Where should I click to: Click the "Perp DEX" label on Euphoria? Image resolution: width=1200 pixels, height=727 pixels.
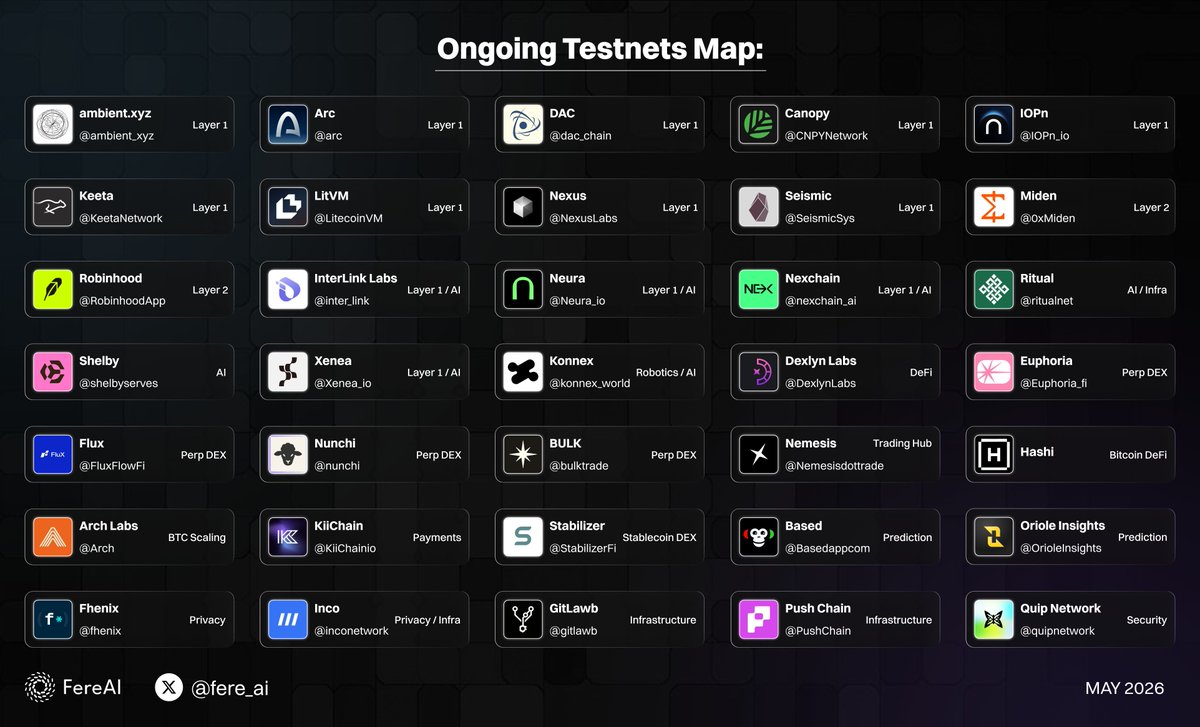(1145, 372)
